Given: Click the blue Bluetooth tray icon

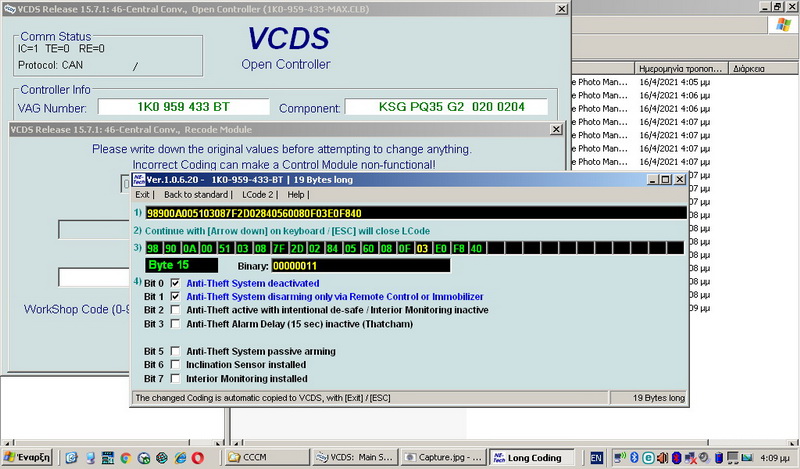Looking at the screenshot, I should pos(634,458).
